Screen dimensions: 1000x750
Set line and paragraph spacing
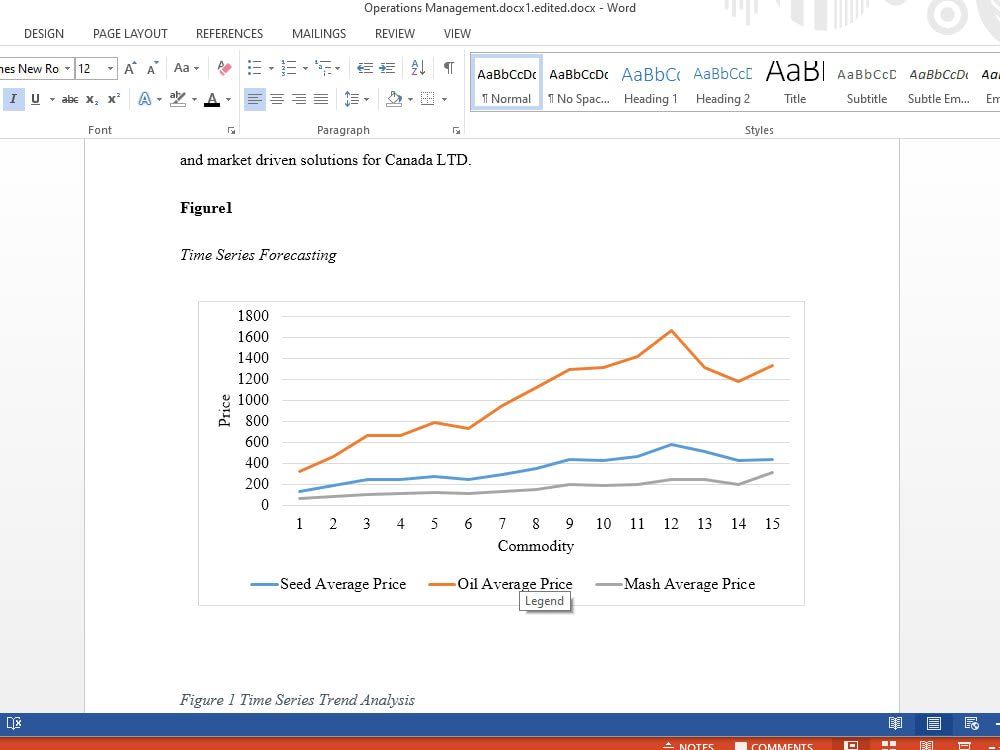(x=351, y=99)
